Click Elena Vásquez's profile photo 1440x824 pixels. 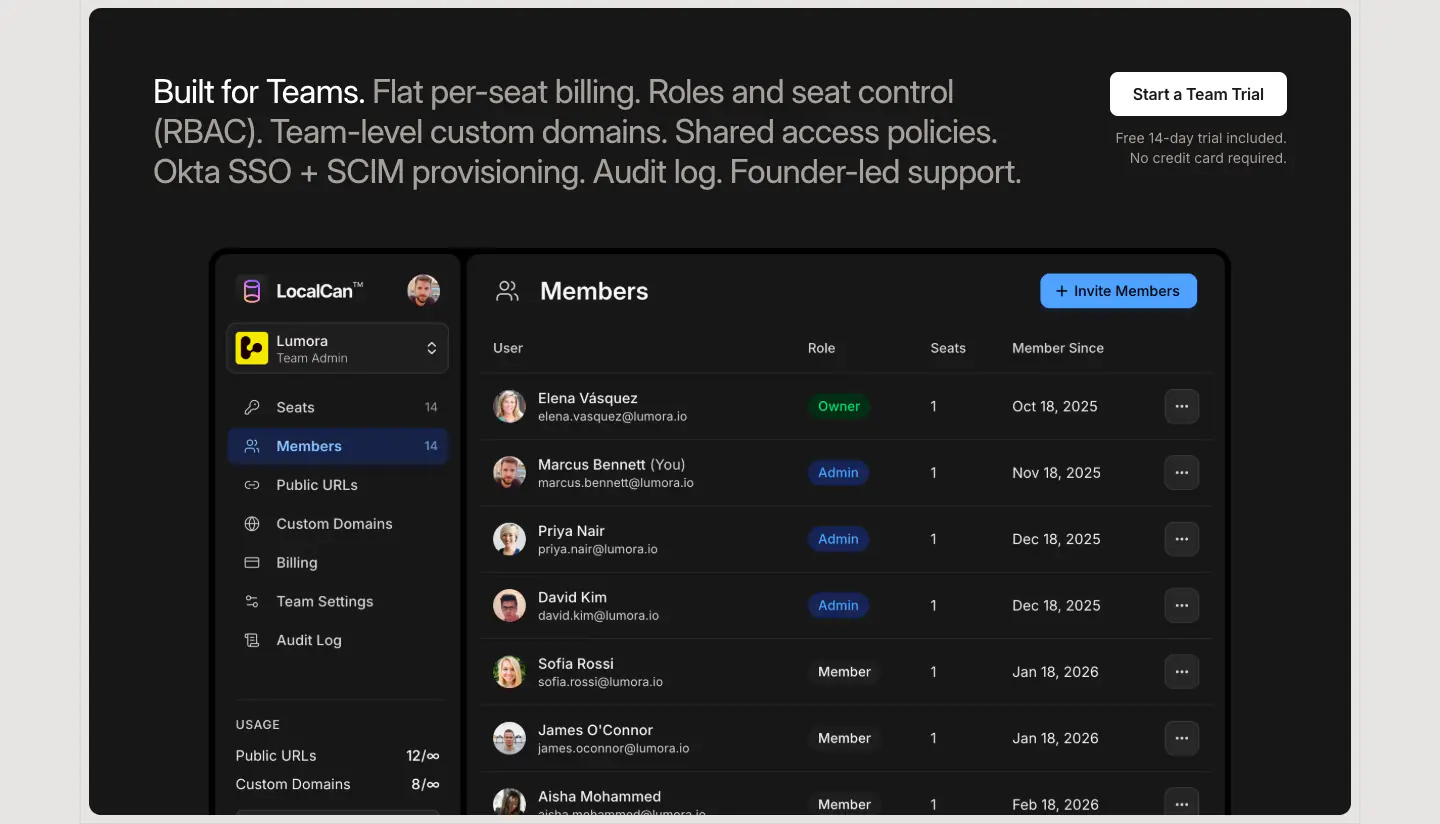tap(509, 407)
